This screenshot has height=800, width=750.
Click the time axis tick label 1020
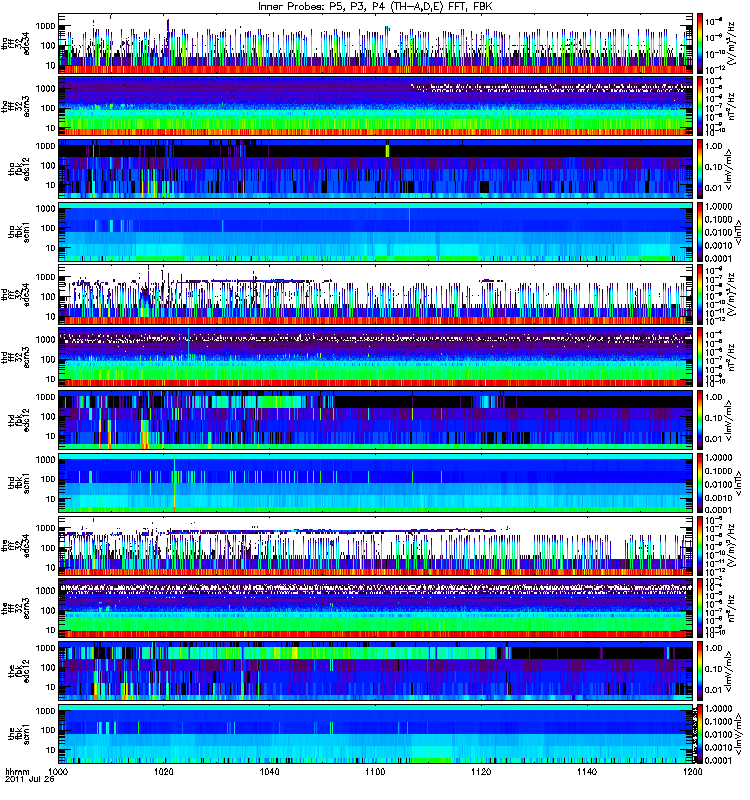click(x=164, y=772)
